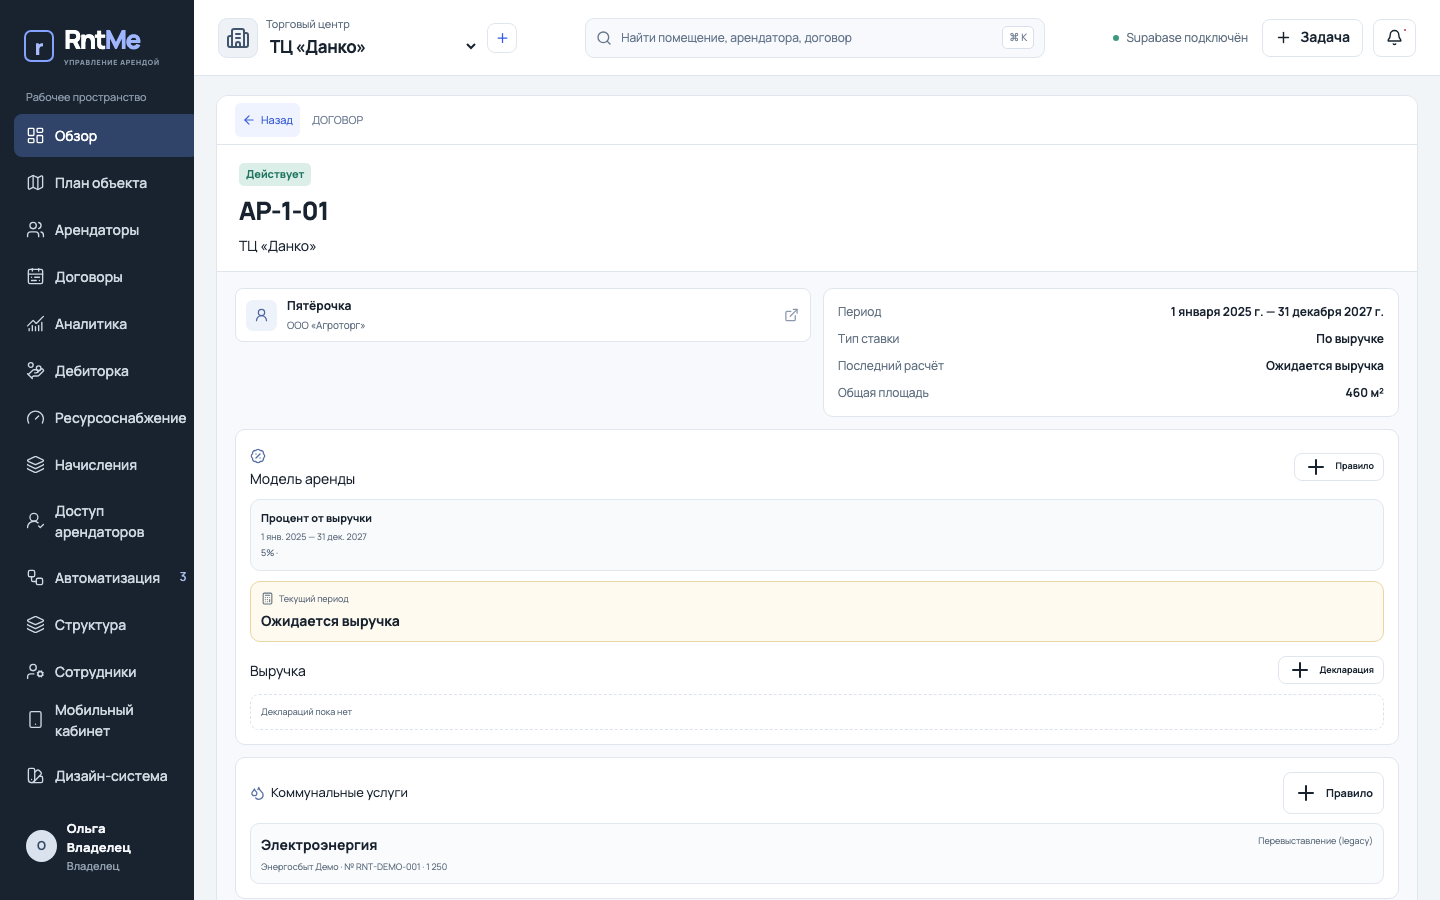The height and width of the screenshot is (900, 1440).
Task: Create a new Задача
Action: click(x=1312, y=38)
